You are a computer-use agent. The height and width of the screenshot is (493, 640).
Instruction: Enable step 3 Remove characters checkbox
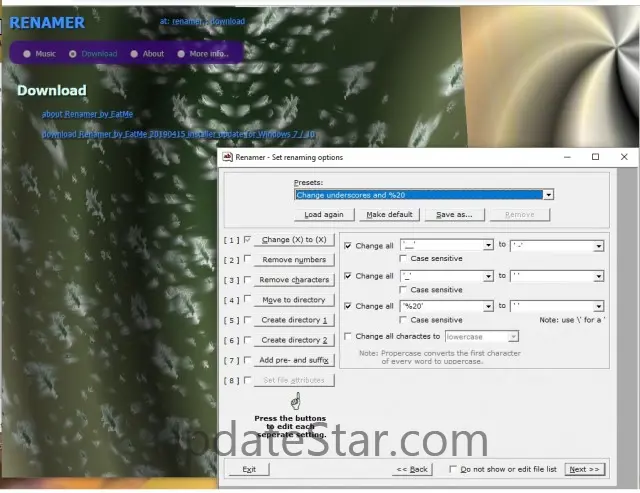tap(247, 280)
